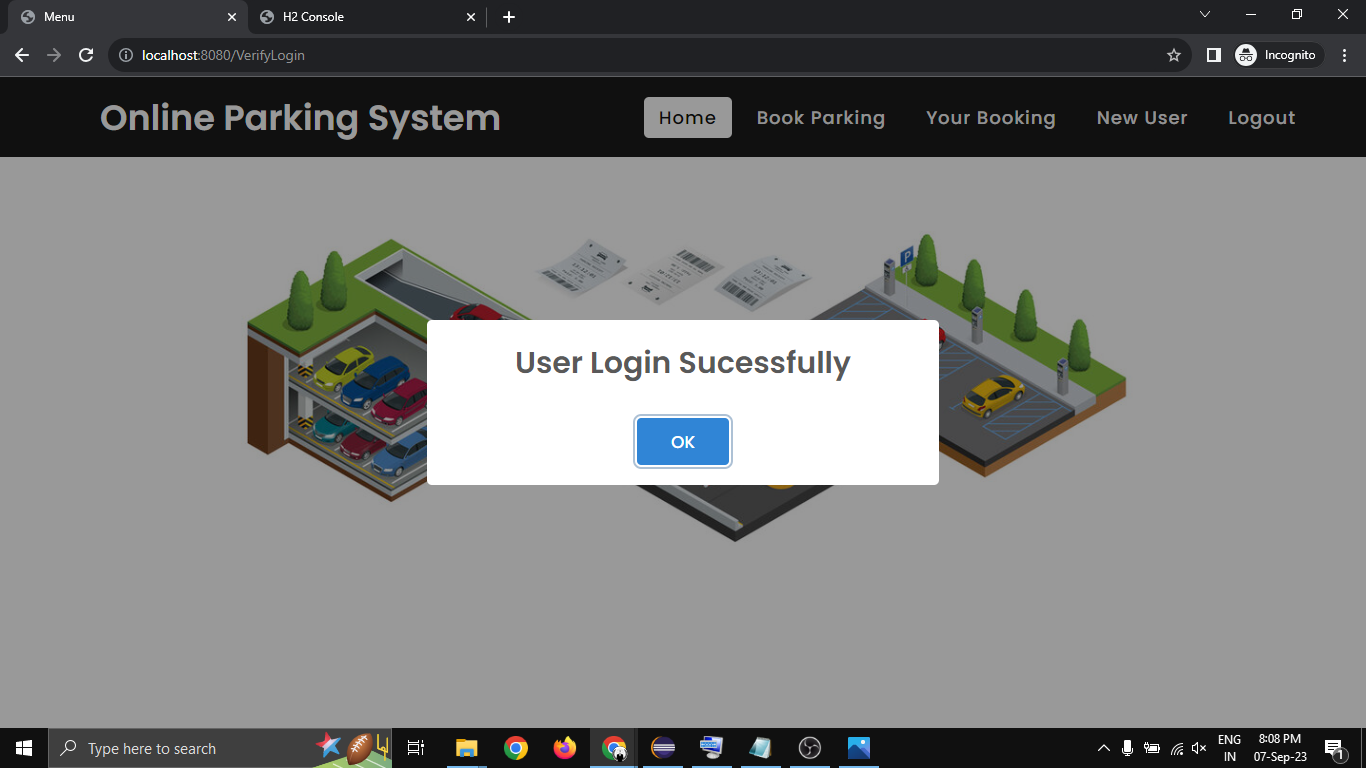Reload the current page
The height and width of the screenshot is (768, 1366).
pos(86,55)
